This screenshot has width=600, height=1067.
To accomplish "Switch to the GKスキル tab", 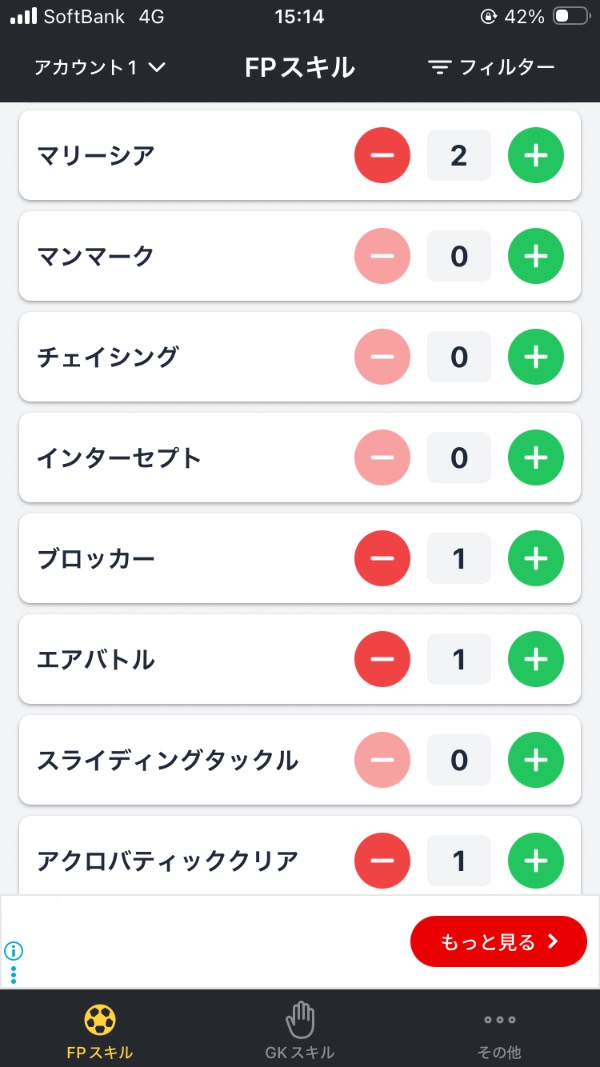I will point(300,1031).
